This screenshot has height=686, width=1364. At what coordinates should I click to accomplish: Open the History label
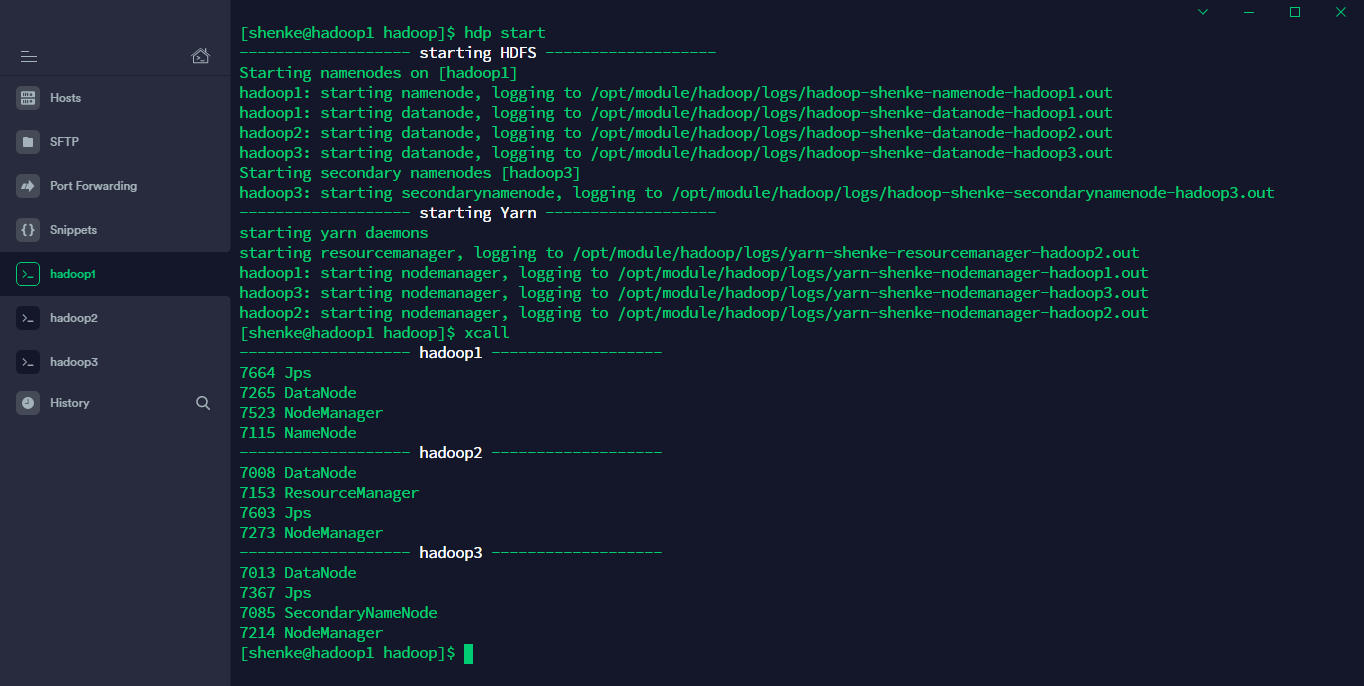(69, 403)
